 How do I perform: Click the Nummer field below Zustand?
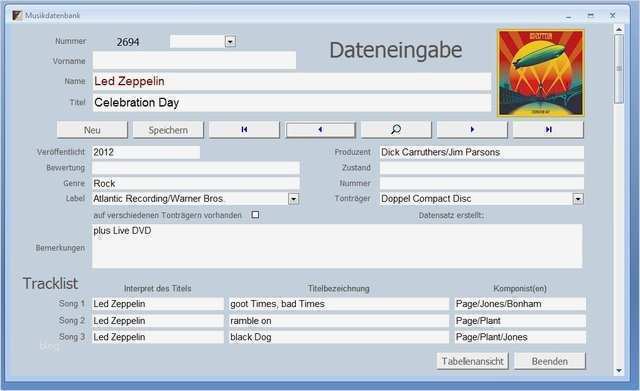[482, 183]
